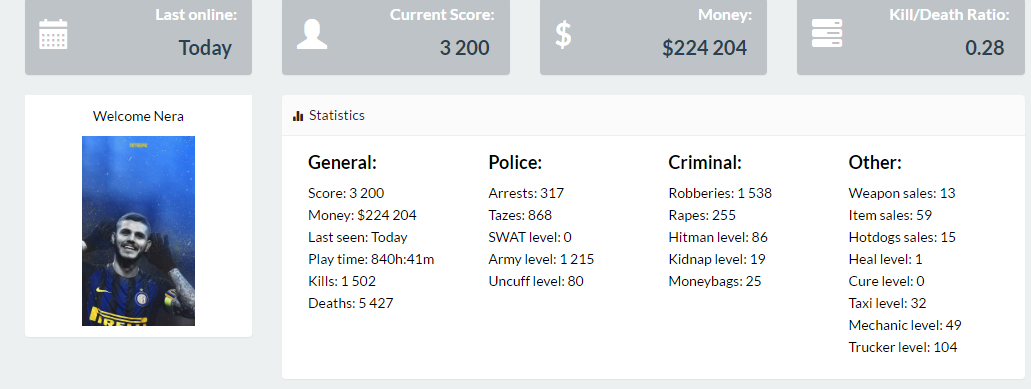Click the server stack icon for Kill/Death Ratio

(827, 33)
